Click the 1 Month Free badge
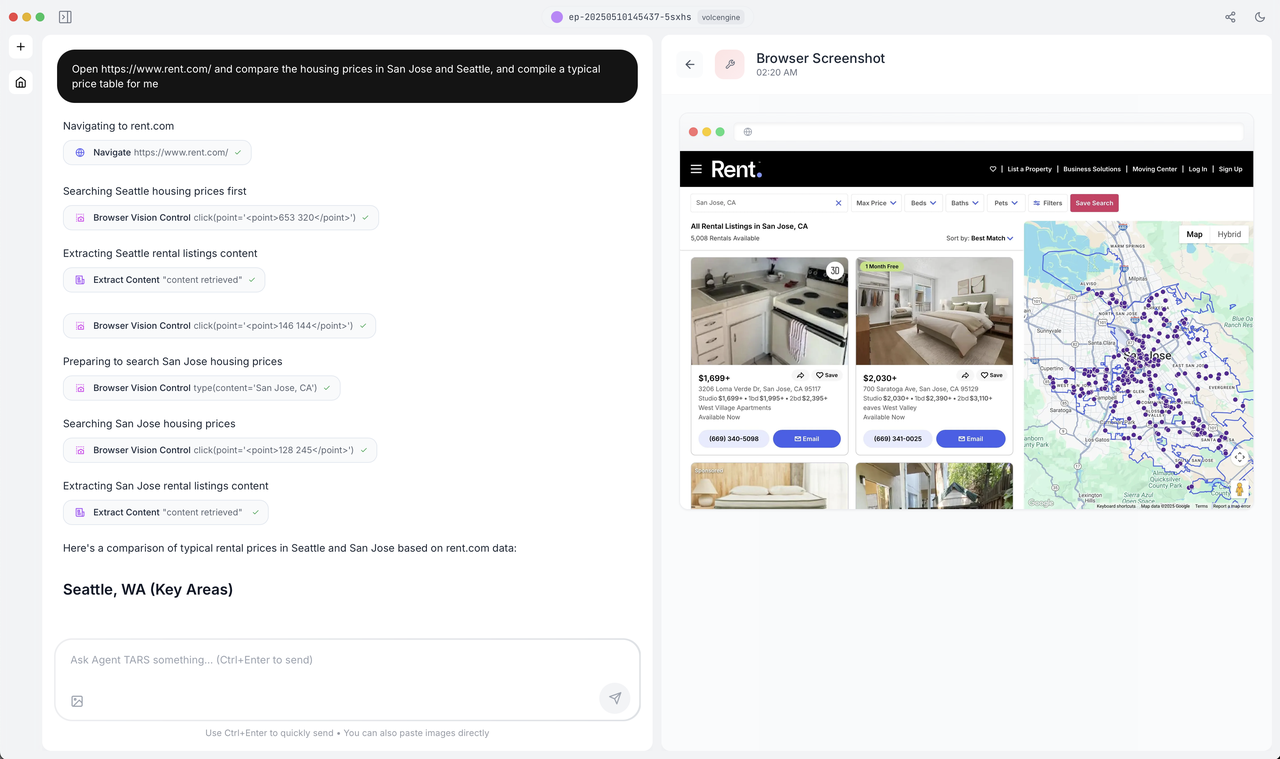The image size is (1280, 759). (881, 267)
